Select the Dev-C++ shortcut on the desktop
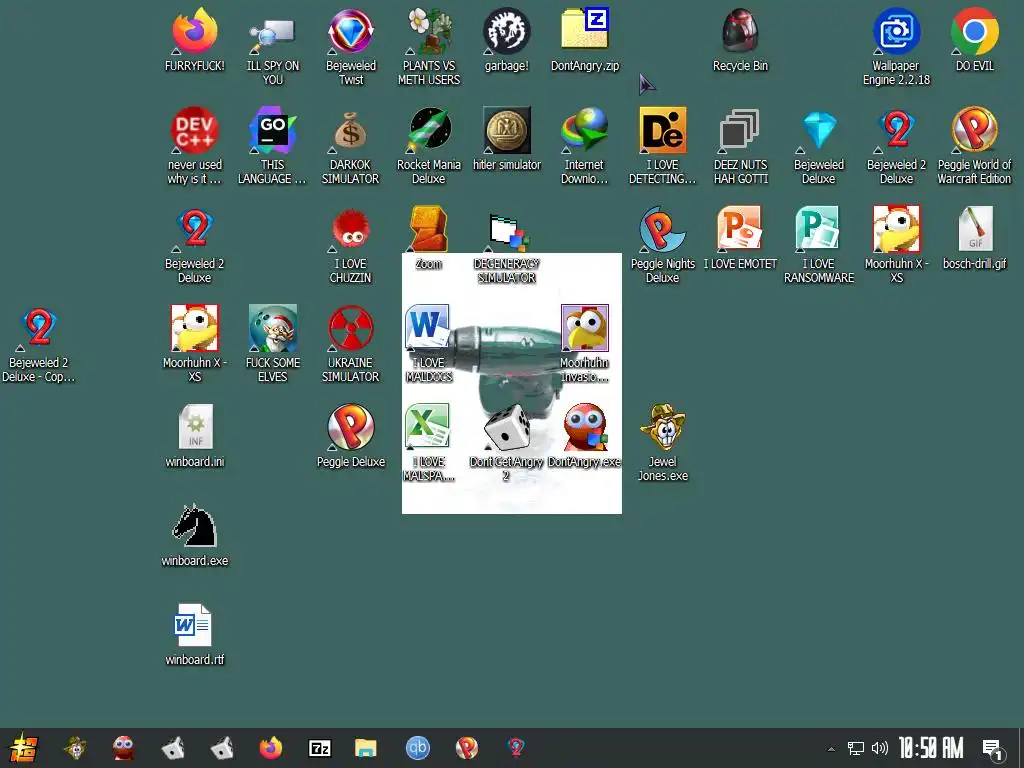Image resolution: width=1024 pixels, height=768 pixels. 195,147
